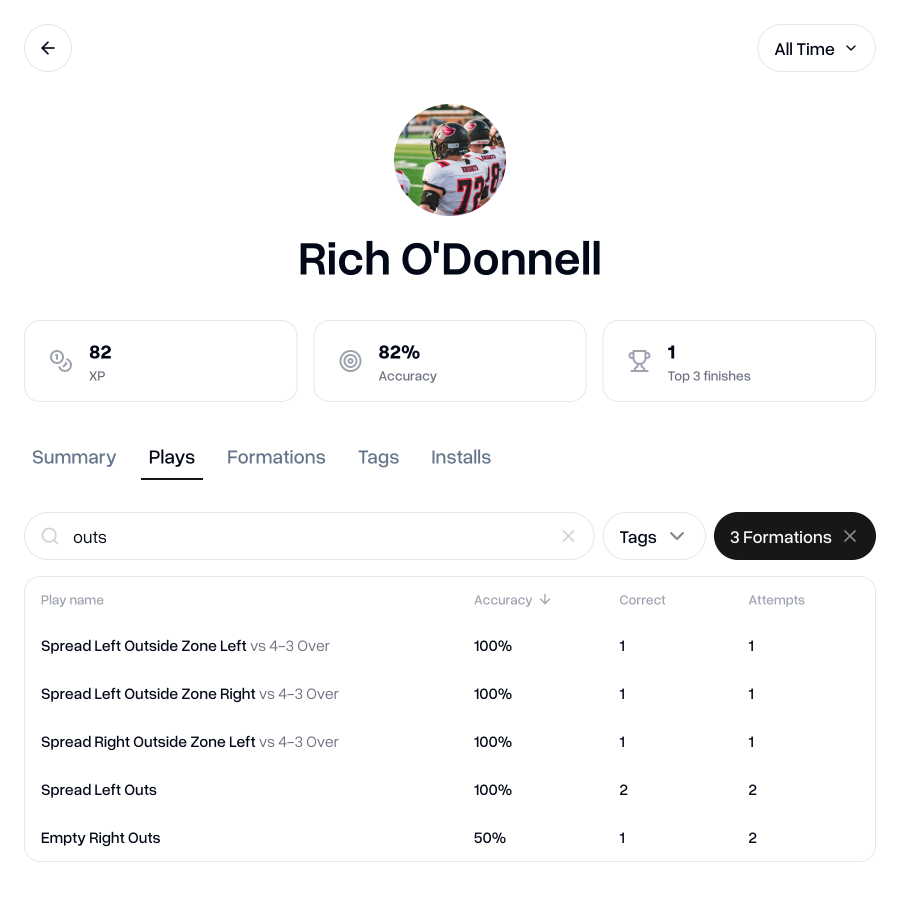Click the XP coins icon
This screenshot has width=900, height=900.
[61, 361]
